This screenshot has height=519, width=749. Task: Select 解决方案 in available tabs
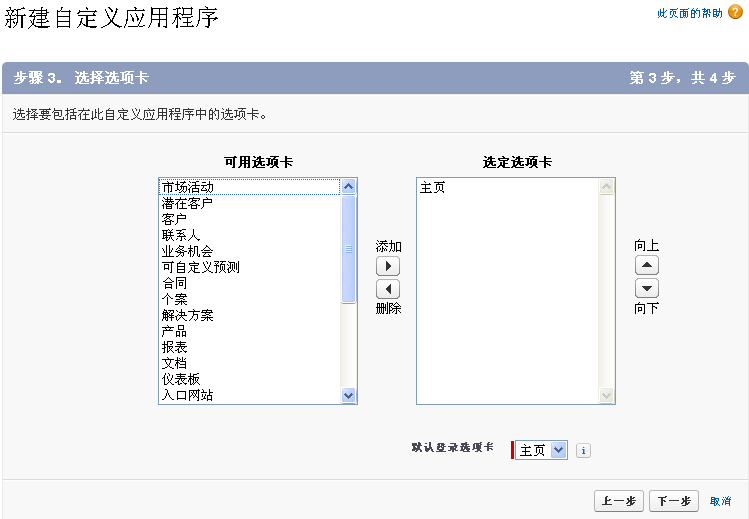click(x=187, y=315)
